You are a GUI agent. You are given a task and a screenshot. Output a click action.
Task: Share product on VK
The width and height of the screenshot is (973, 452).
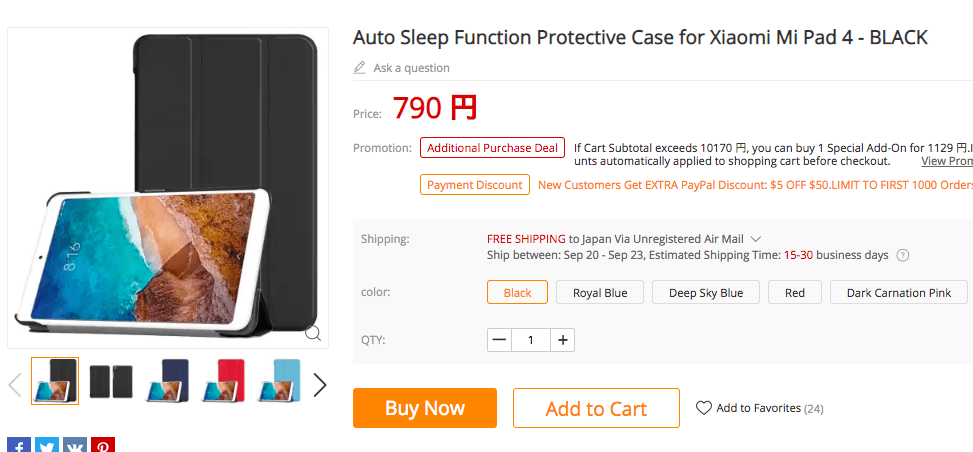(75, 446)
